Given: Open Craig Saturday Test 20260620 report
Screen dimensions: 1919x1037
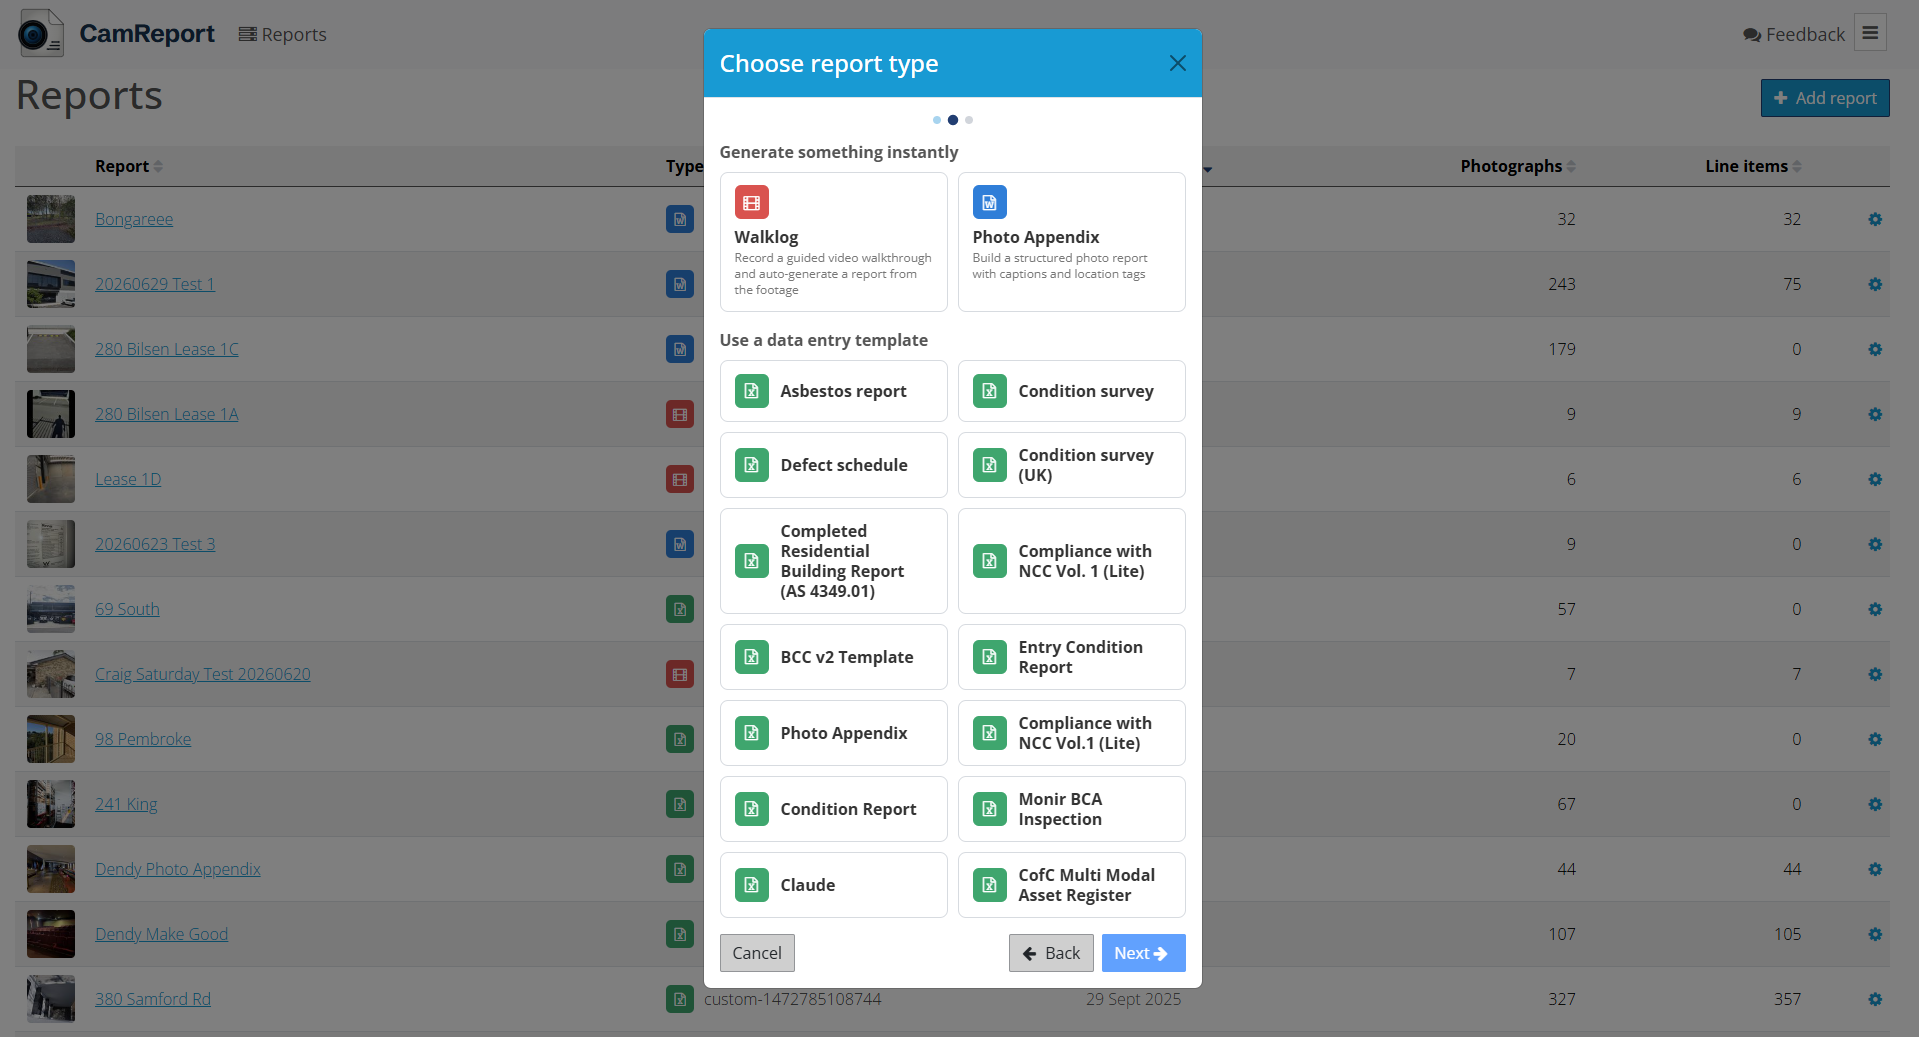Looking at the screenshot, I should click(x=203, y=674).
